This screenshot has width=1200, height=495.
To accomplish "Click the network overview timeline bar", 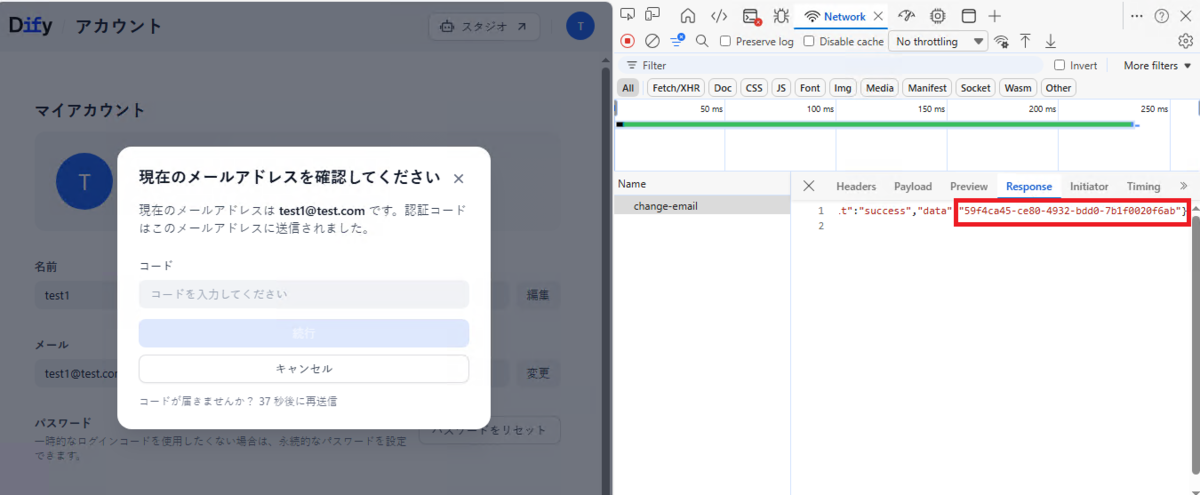I will point(876,124).
